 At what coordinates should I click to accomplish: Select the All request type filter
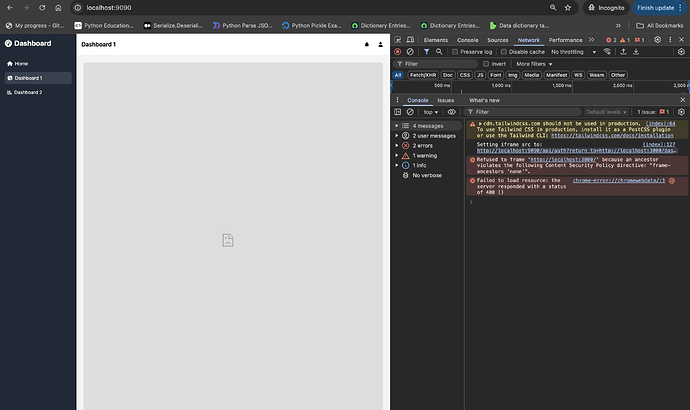pos(398,75)
